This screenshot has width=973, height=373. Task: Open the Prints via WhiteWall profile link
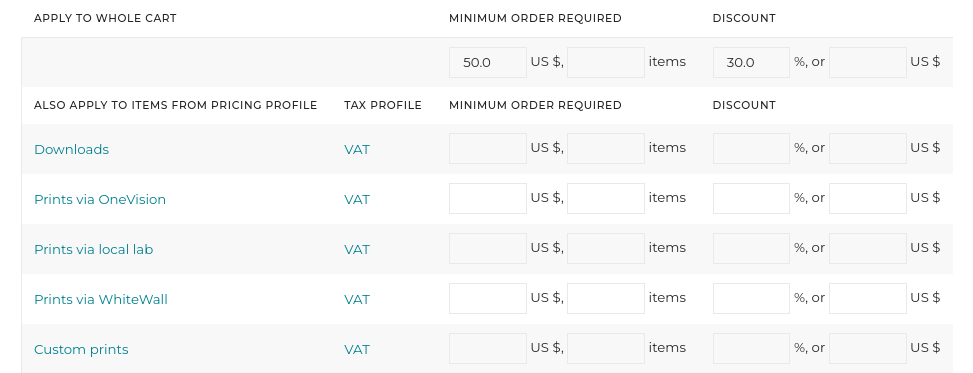coord(101,300)
